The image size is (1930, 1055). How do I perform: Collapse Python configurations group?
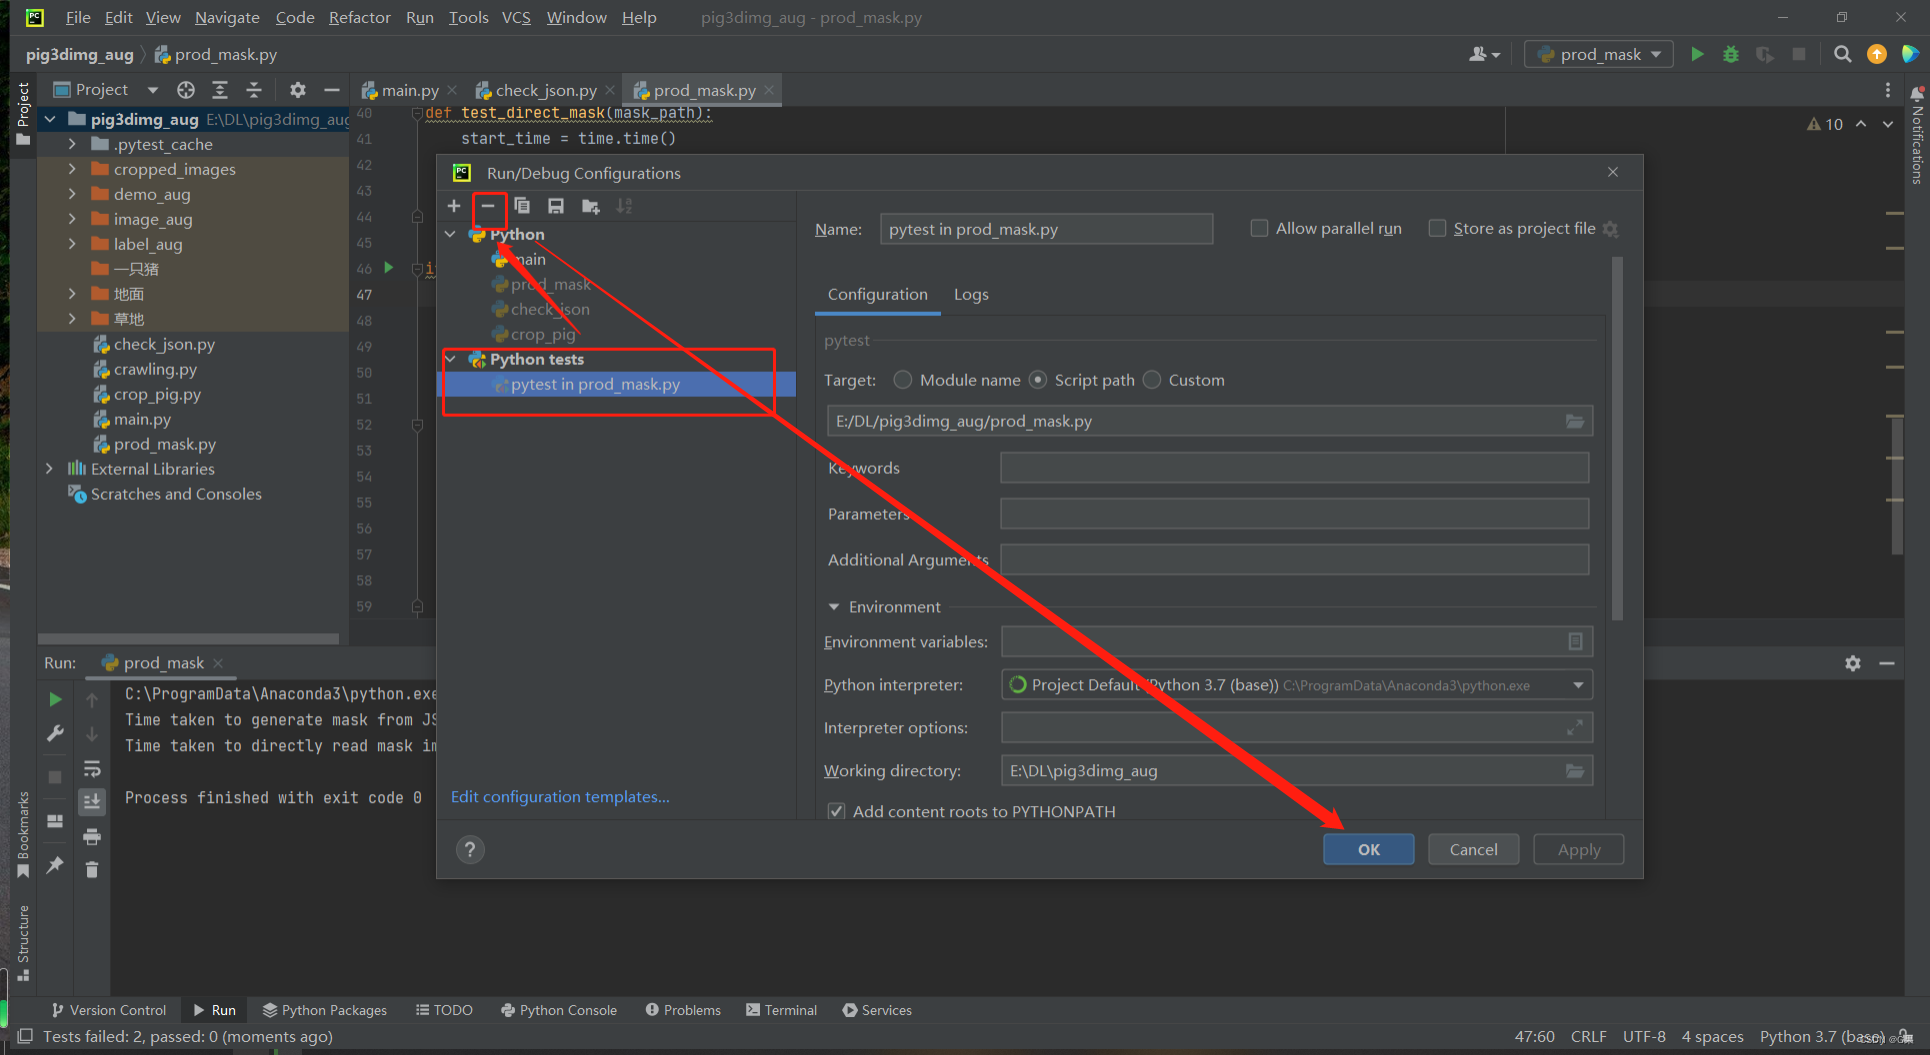point(451,234)
